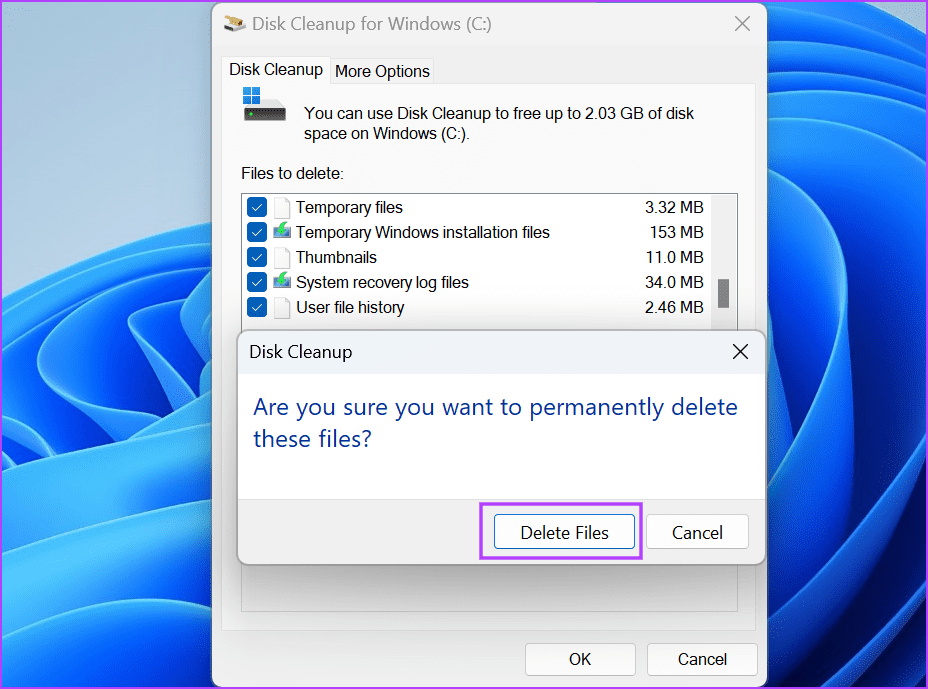Screen dimensions: 928x689
Task: Click the Thumbnails page icon
Action: (282, 257)
